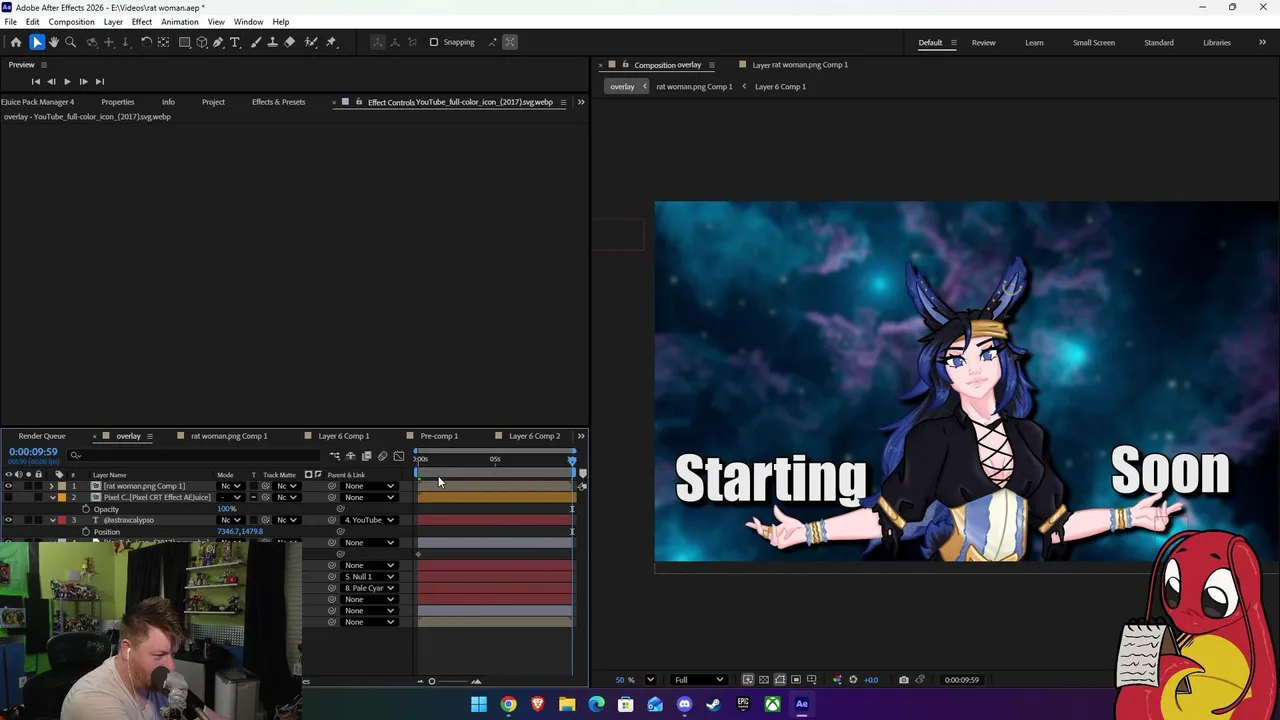1280x720 pixels.
Task: Take a snapshot with the camera icon
Action: tap(903, 680)
